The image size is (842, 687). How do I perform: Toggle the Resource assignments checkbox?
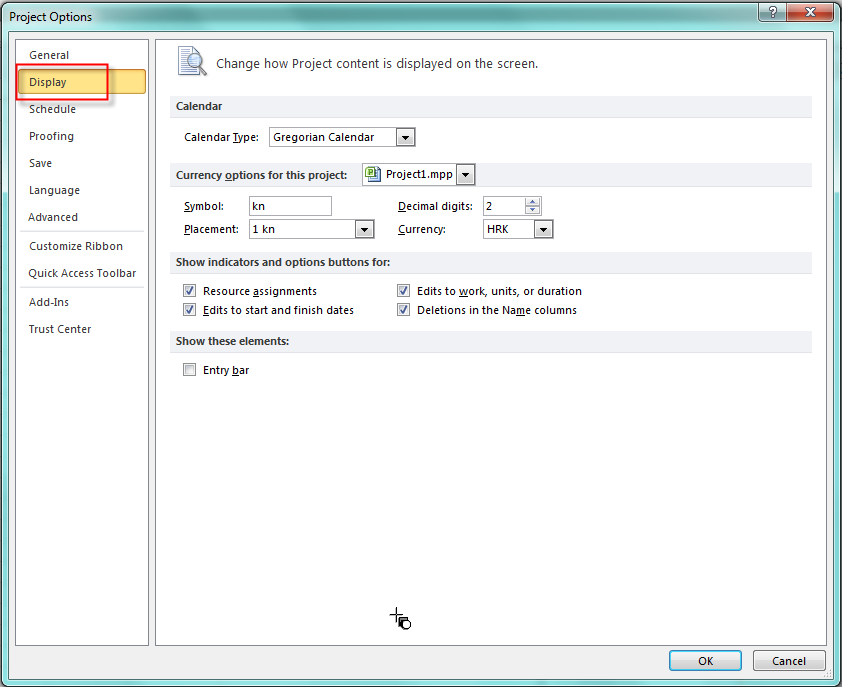189,291
